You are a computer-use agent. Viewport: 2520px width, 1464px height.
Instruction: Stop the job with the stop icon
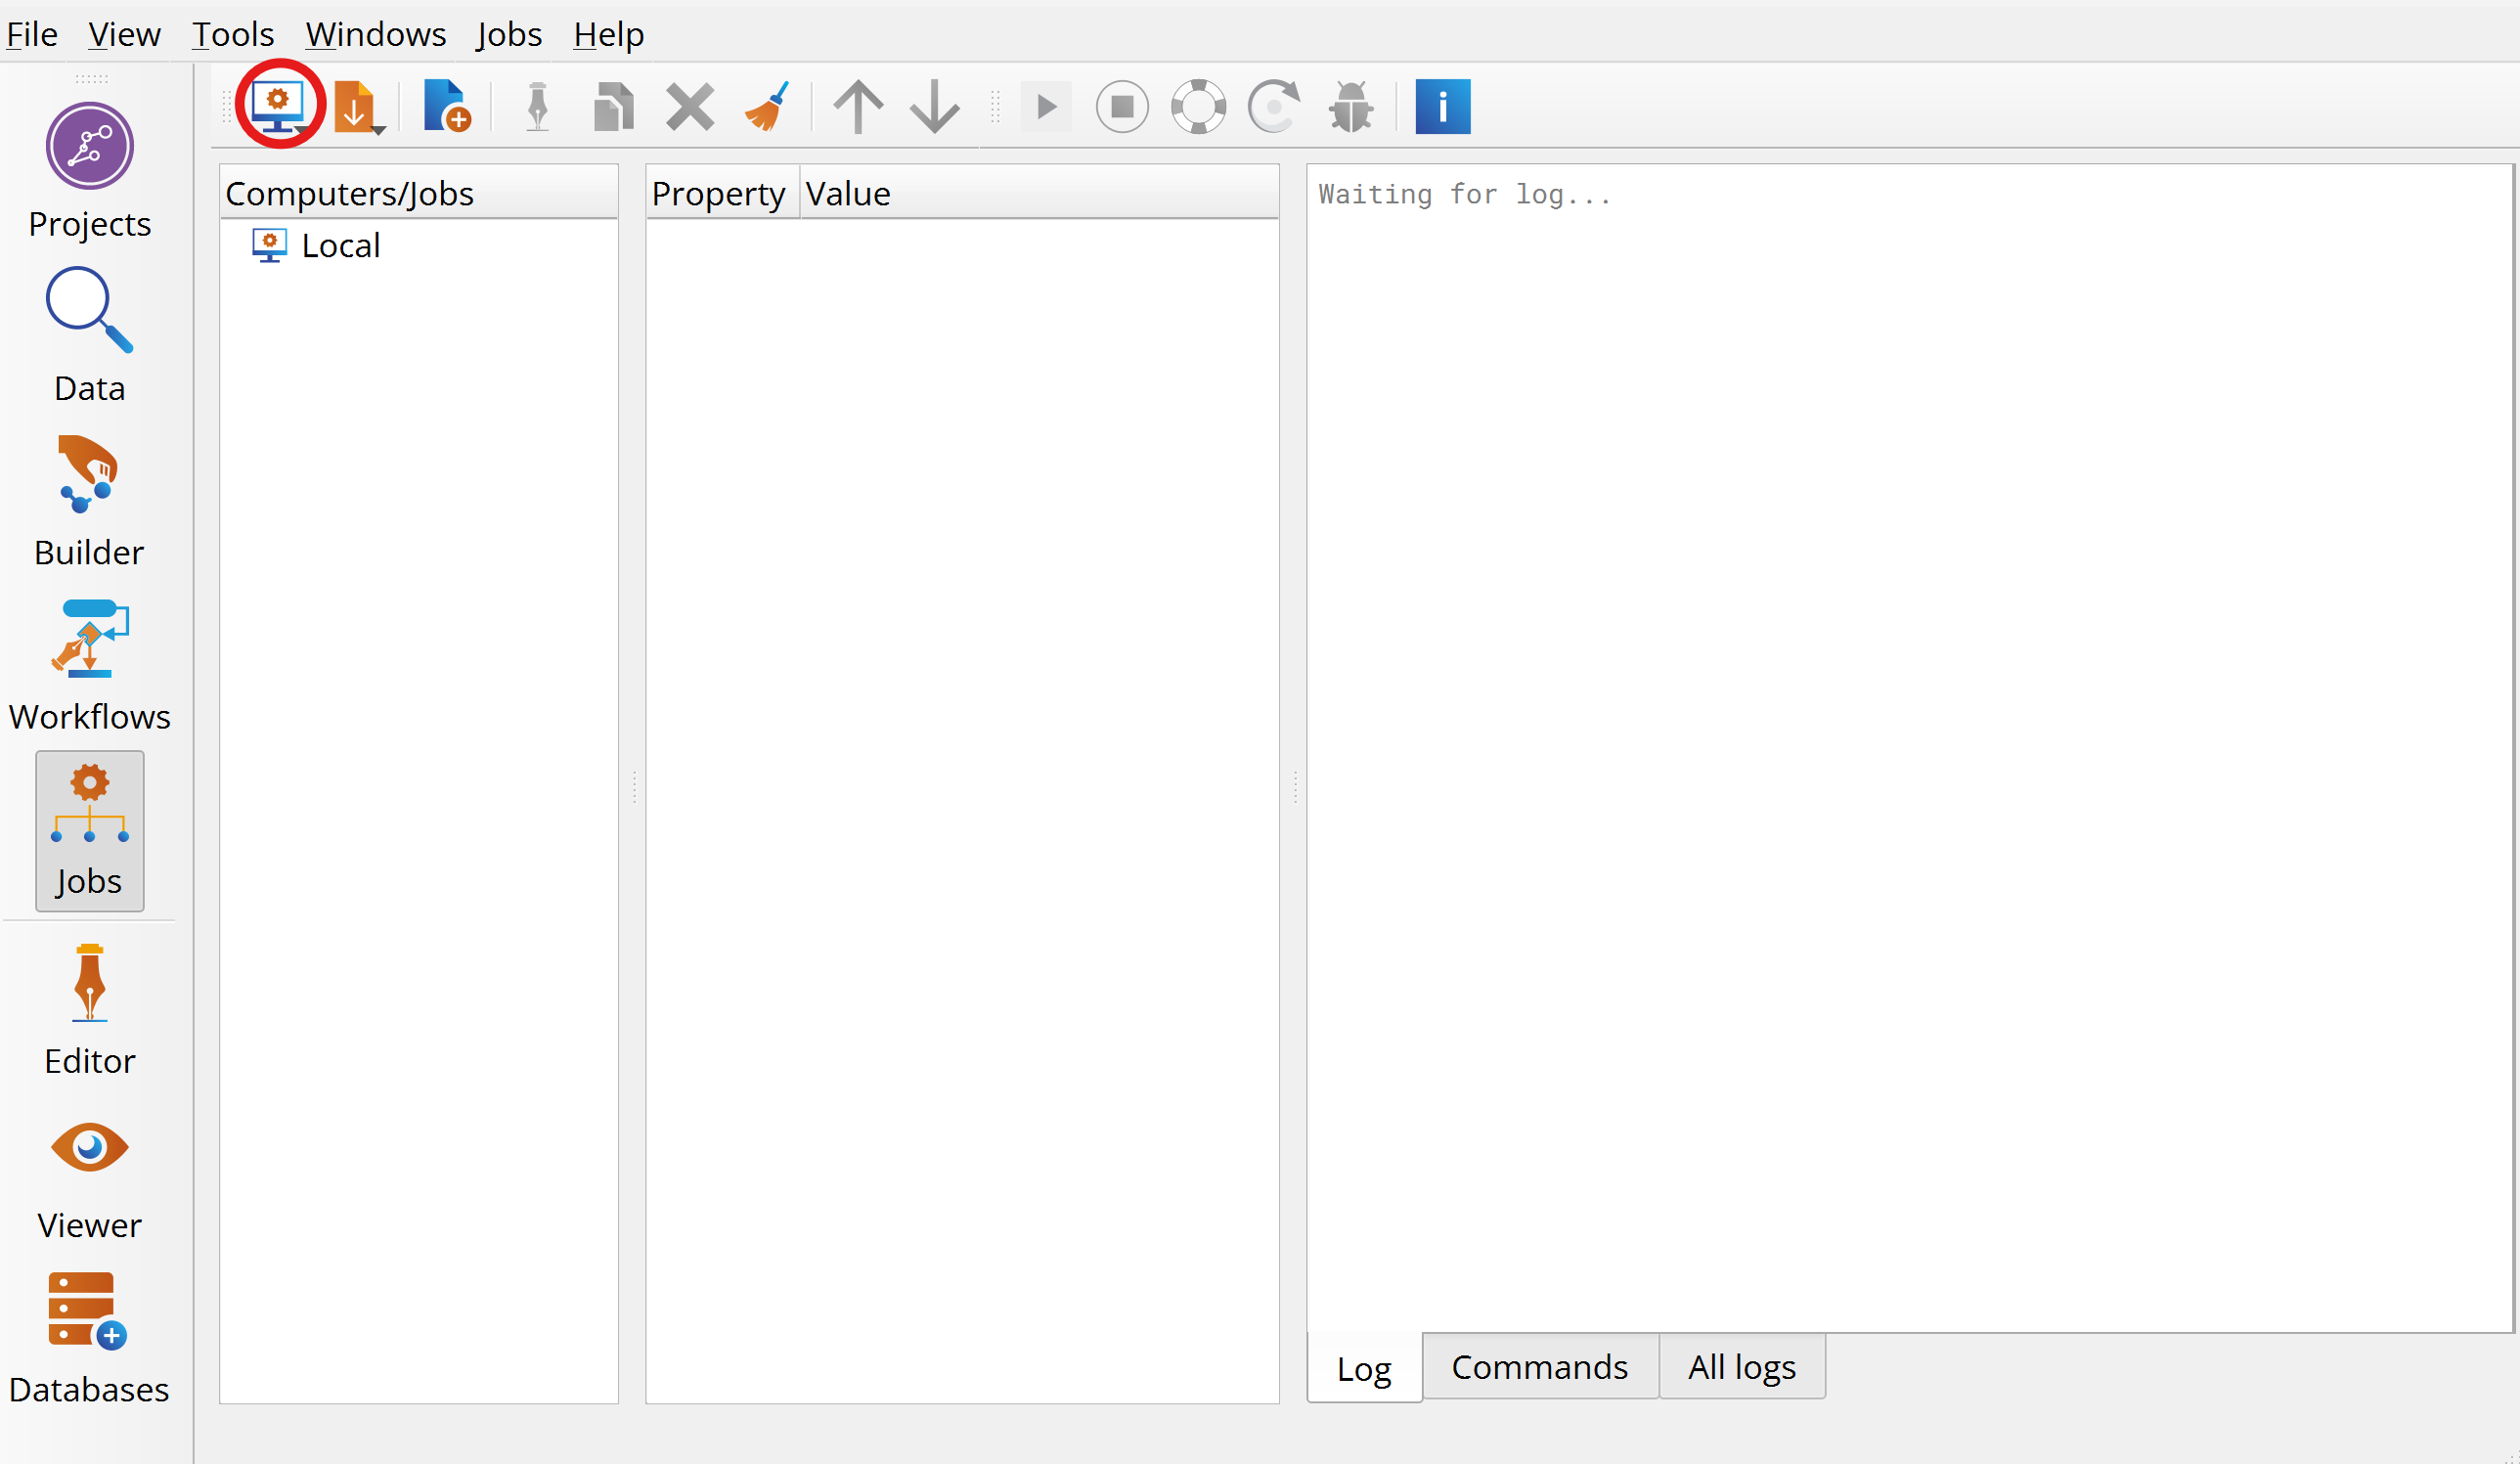pyautogui.click(x=1122, y=106)
